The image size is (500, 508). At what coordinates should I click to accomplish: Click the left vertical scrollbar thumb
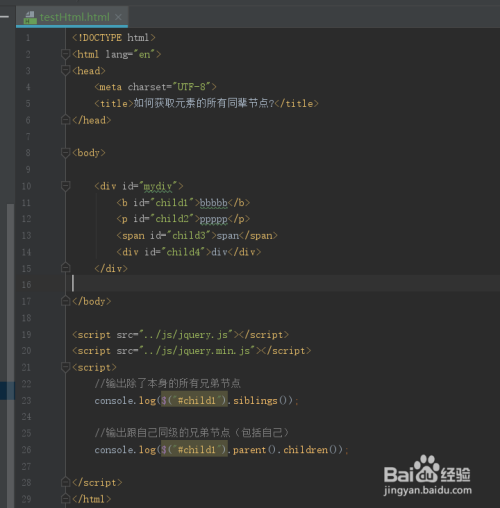coord(10,355)
